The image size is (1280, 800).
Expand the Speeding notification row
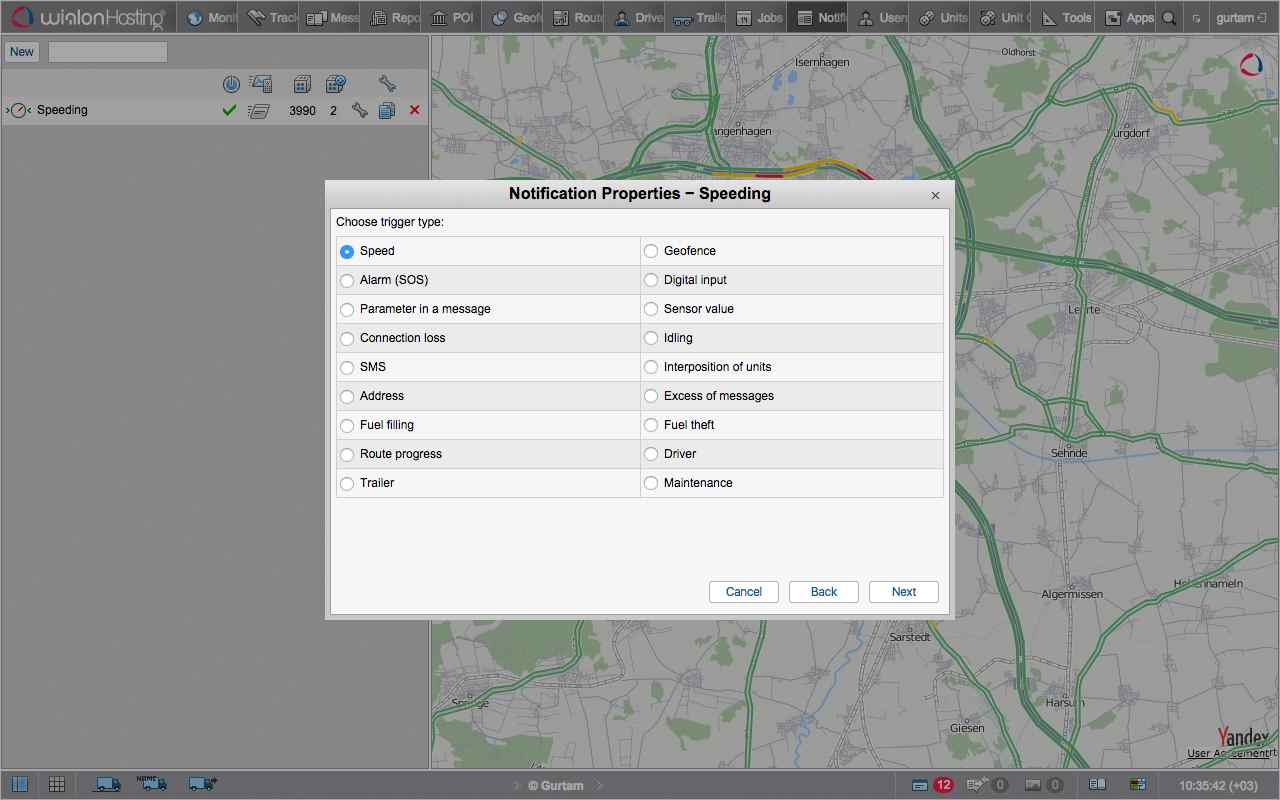click(8, 110)
